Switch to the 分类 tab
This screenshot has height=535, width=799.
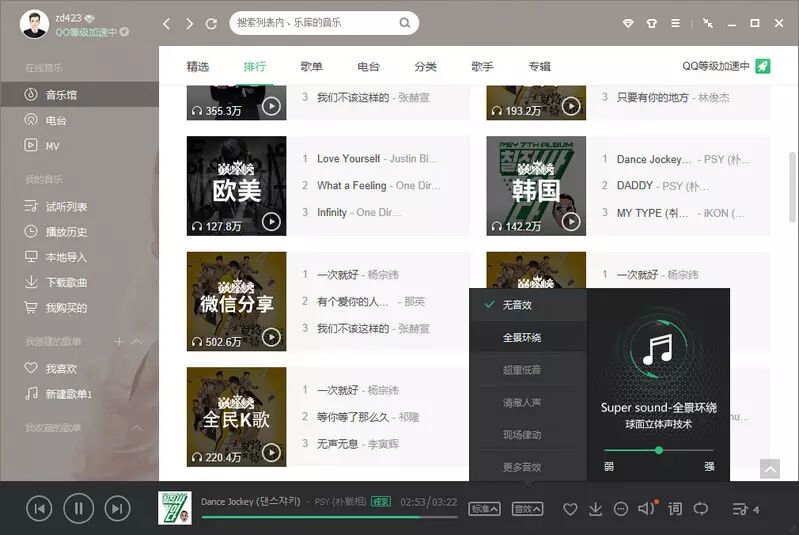tap(425, 67)
